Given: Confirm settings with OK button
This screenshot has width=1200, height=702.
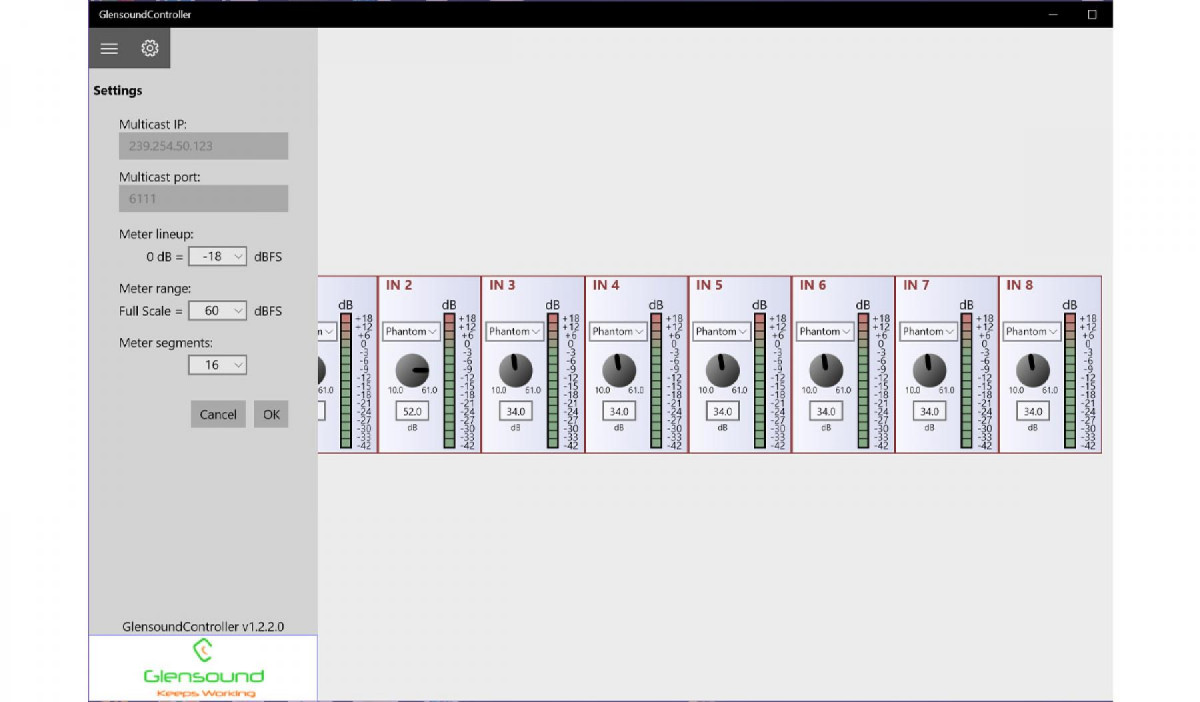Looking at the screenshot, I should [x=271, y=414].
